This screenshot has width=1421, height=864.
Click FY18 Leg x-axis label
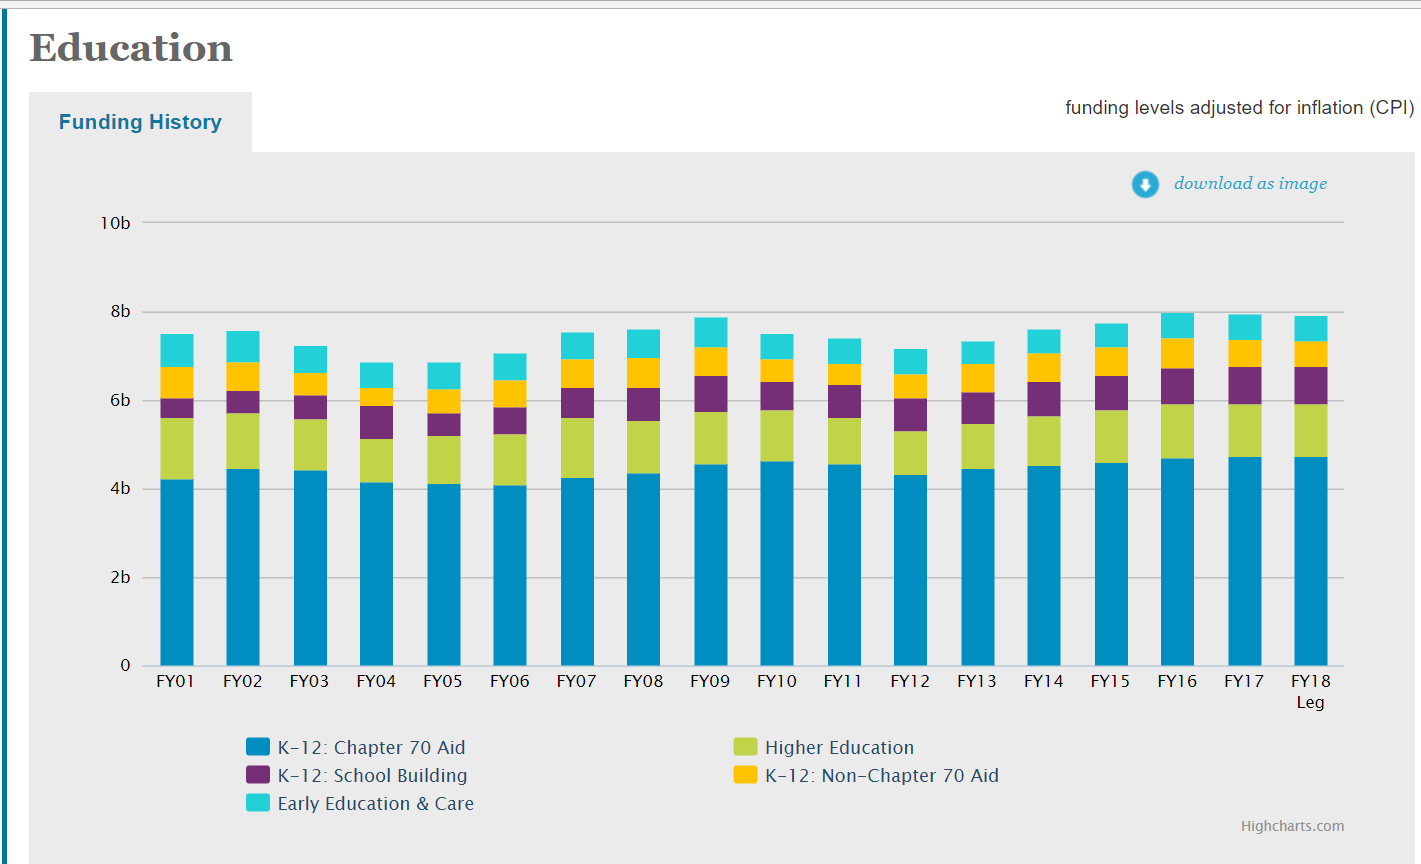pos(1310,691)
